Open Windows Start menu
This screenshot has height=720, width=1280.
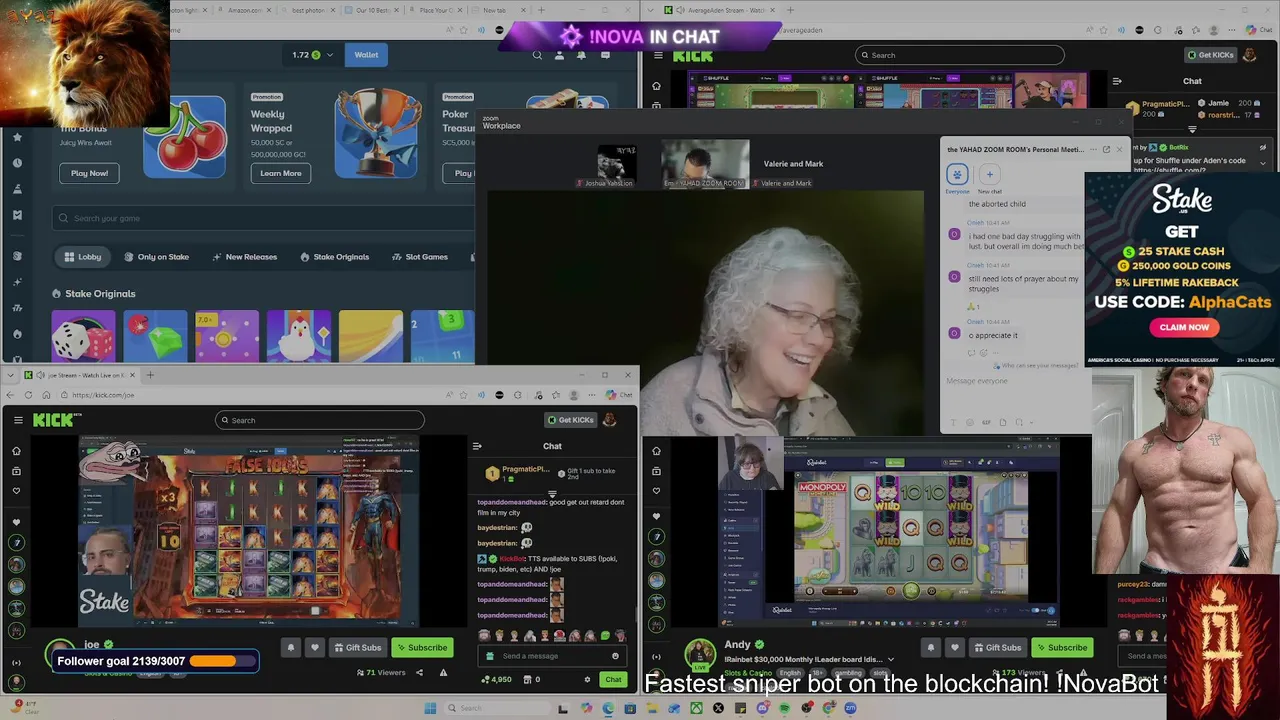coord(430,708)
